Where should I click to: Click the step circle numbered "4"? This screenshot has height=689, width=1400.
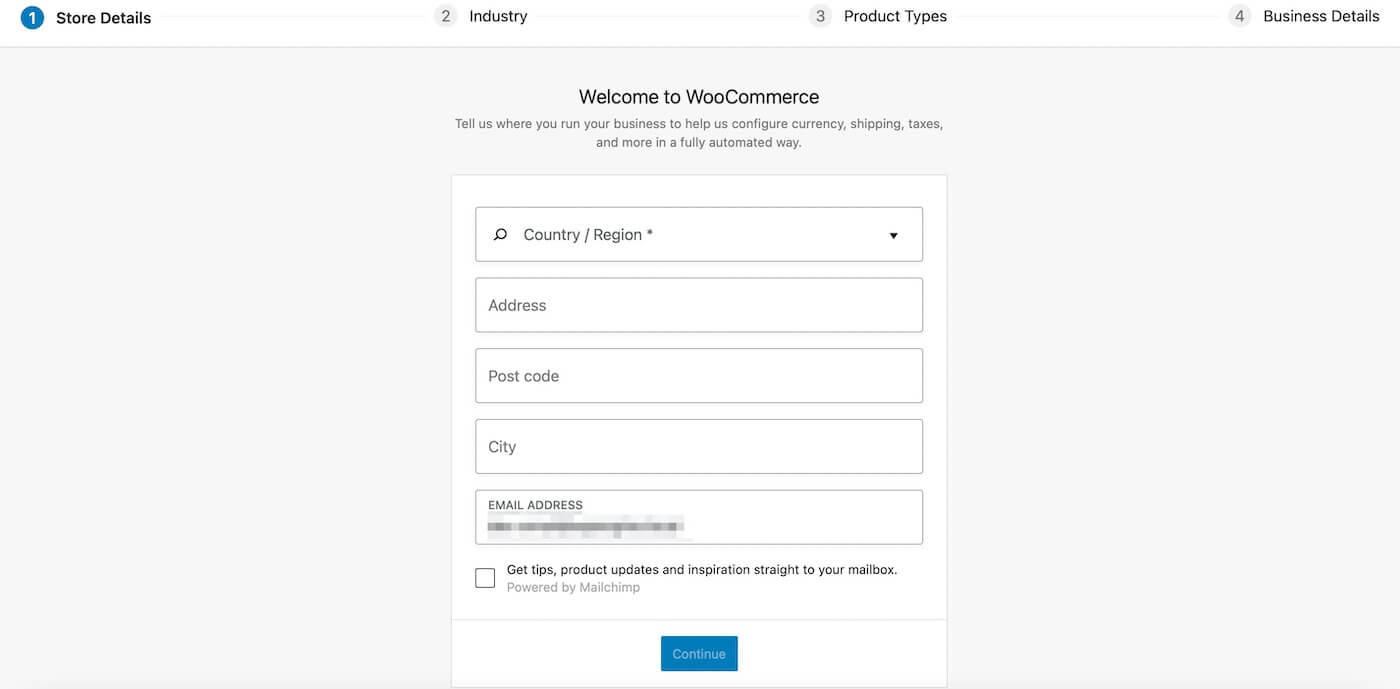(x=1239, y=15)
